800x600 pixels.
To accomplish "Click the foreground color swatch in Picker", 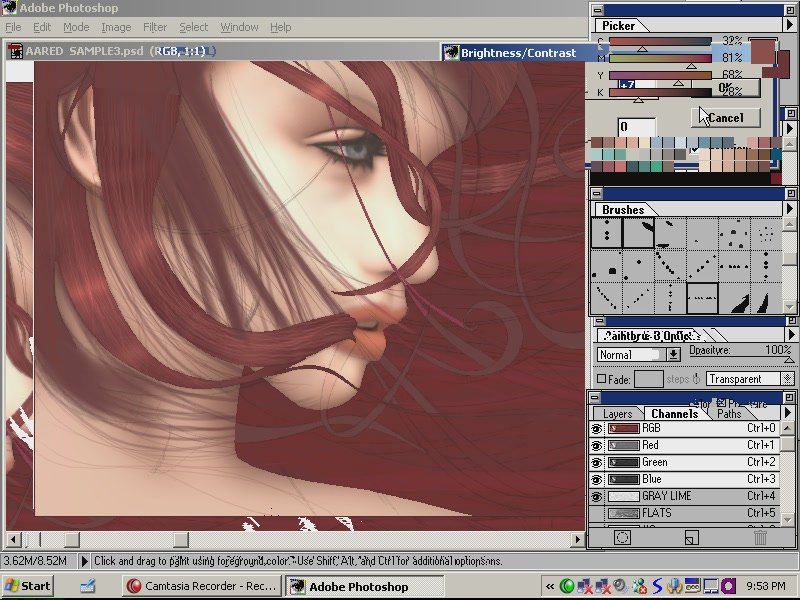I will (x=762, y=53).
